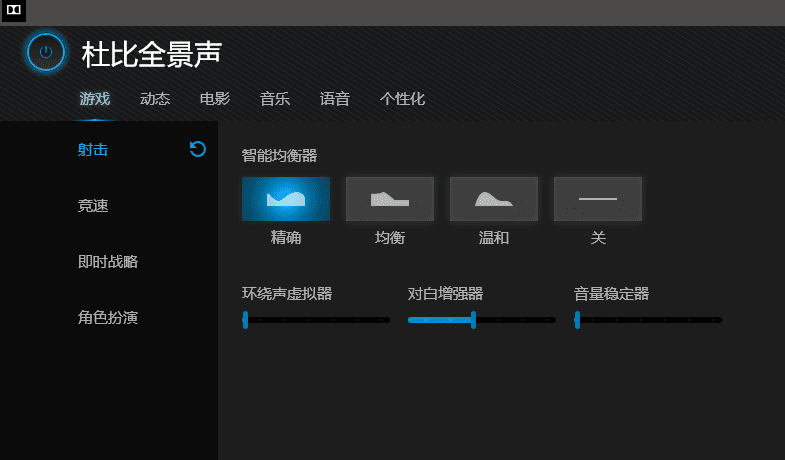Image resolution: width=785 pixels, height=460 pixels.
Task: Switch to the 动态 tab
Action: [x=155, y=99]
